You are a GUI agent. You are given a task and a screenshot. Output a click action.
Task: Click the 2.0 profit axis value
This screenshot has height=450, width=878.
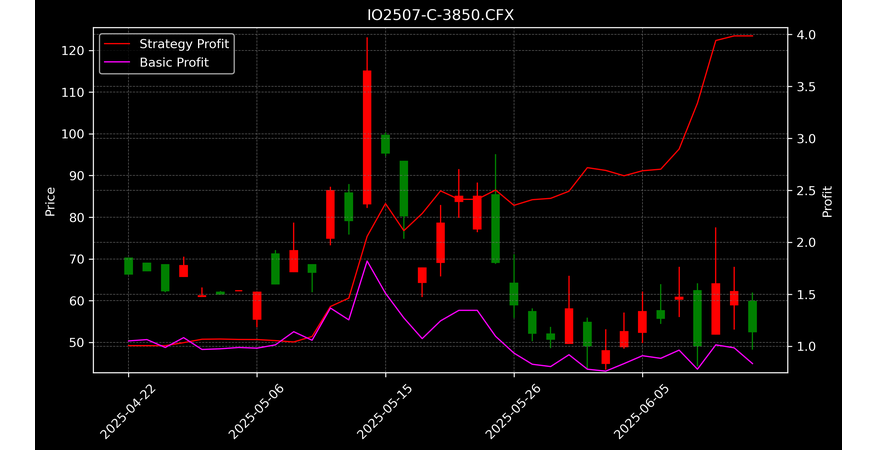[x=806, y=243]
